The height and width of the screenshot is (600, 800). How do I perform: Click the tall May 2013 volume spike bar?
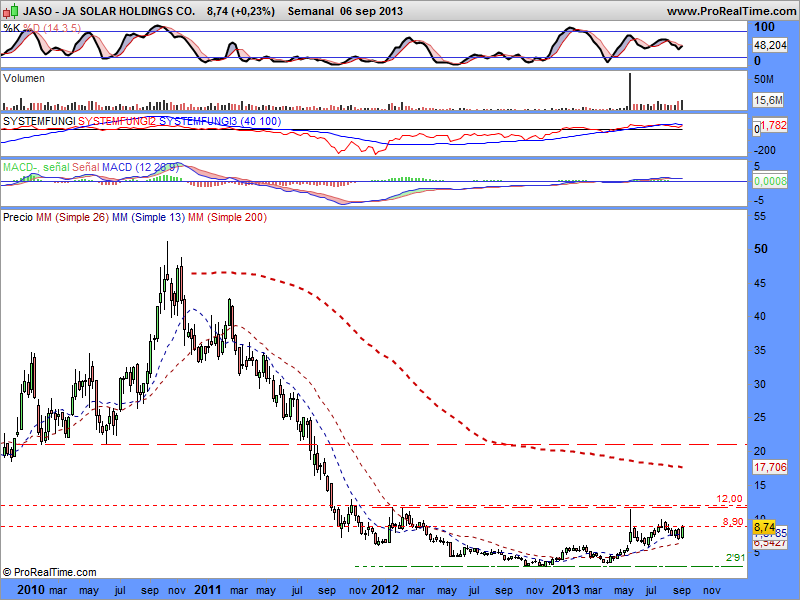point(630,91)
